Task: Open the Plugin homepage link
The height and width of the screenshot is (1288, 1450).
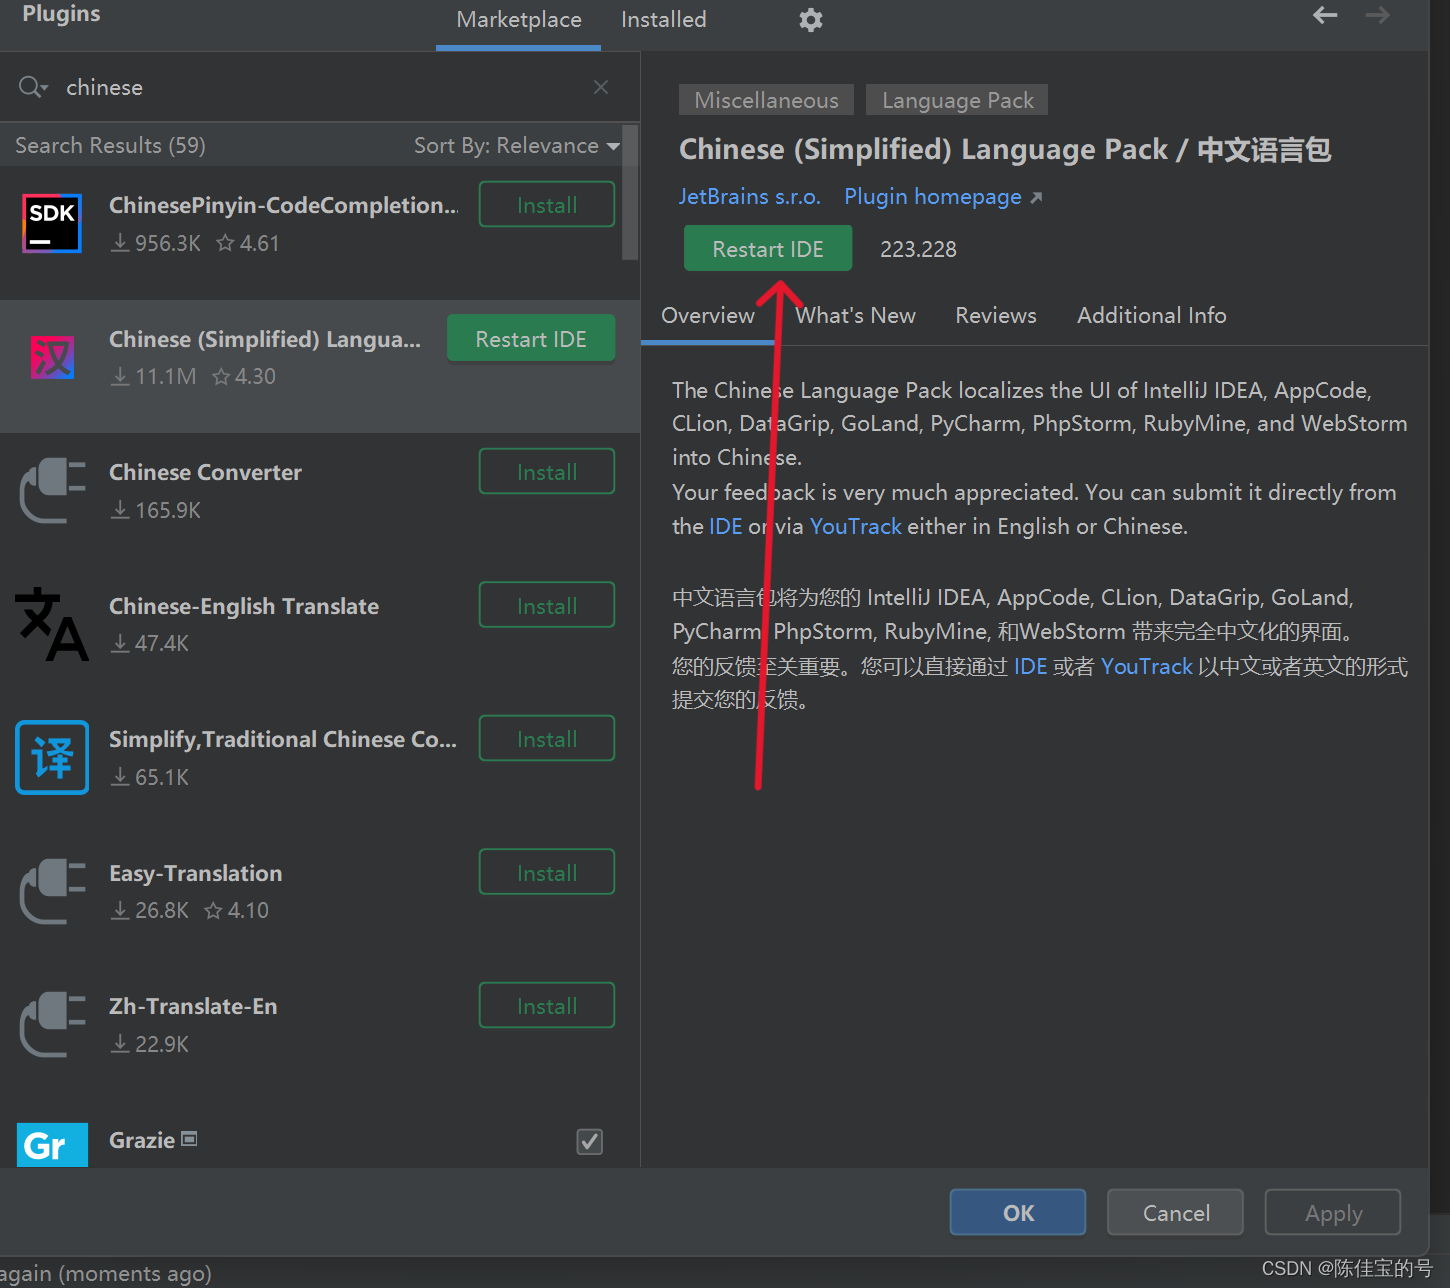Action: [943, 197]
